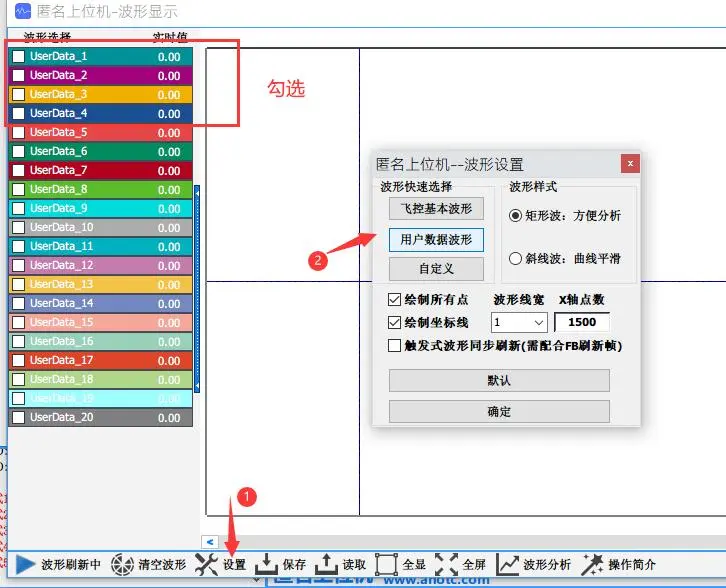Open 波形分析 waveform analysis icon
This screenshot has width=726, height=588.
[x=508, y=564]
